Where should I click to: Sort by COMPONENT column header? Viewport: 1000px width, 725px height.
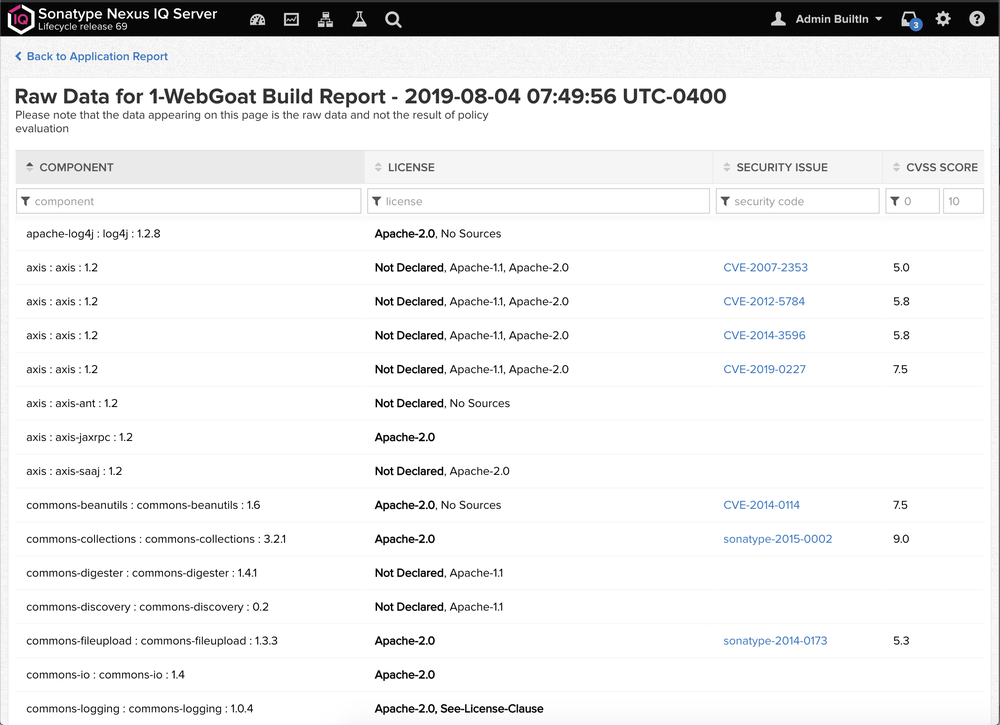click(190, 167)
